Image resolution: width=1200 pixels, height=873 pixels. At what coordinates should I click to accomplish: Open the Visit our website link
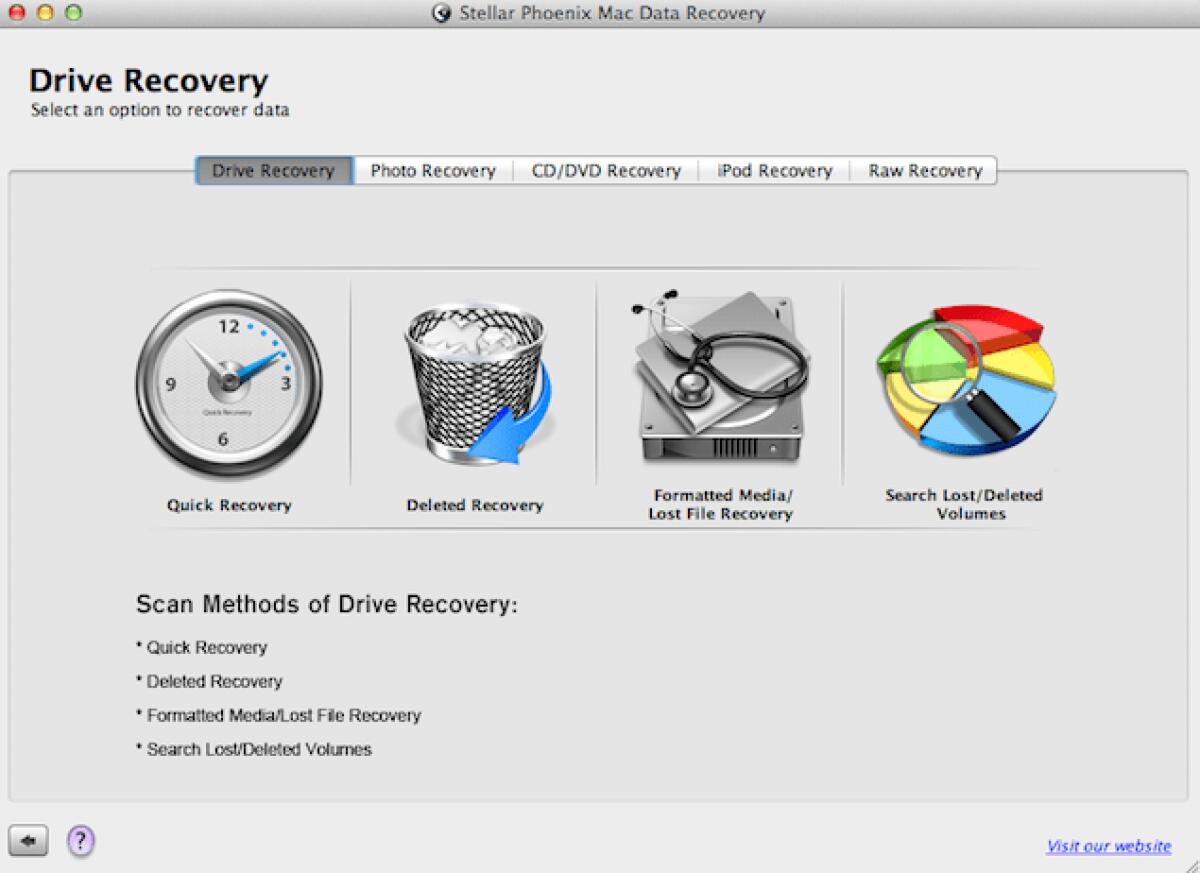click(x=1107, y=845)
